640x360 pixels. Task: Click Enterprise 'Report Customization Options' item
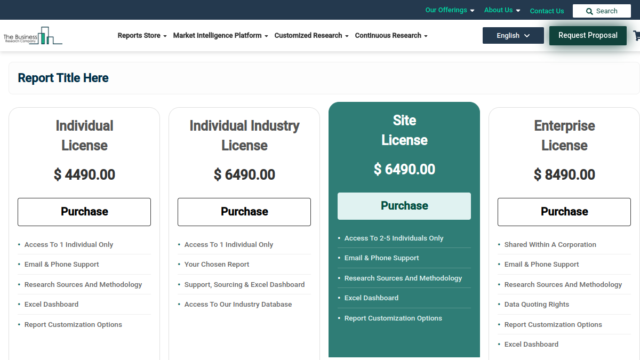pyautogui.click(x=553, y=324)
